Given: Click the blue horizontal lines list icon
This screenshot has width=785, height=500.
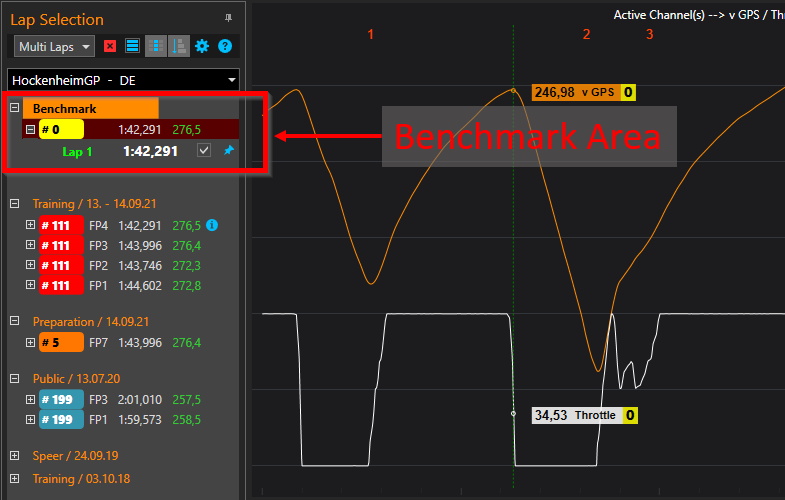Looking at the screenshot, I should (x=132, y=46).
